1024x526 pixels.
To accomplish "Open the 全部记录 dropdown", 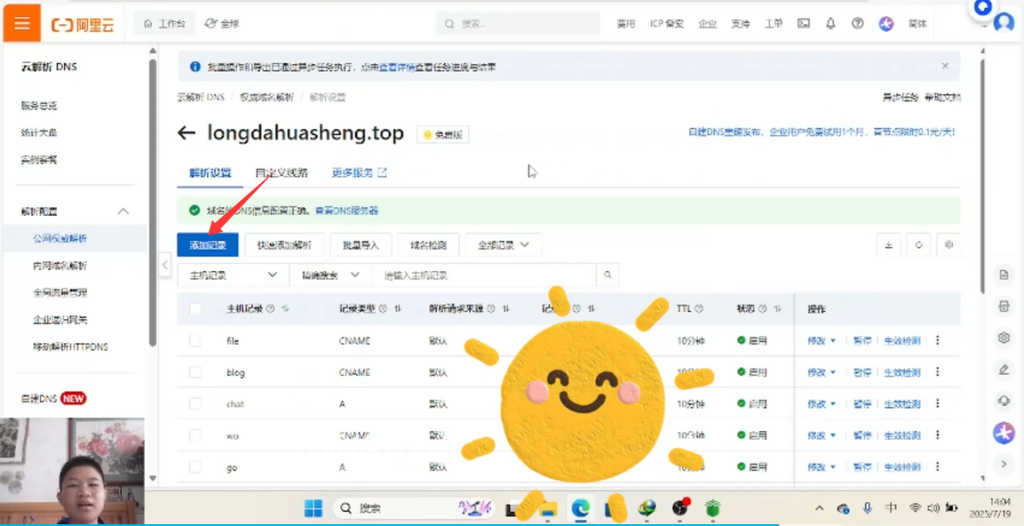I will pos(503,245).
